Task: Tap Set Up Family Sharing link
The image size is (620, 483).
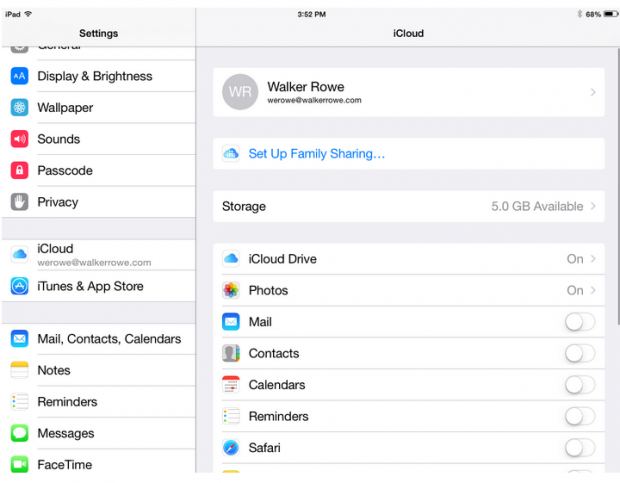Action: click(316, 153)
